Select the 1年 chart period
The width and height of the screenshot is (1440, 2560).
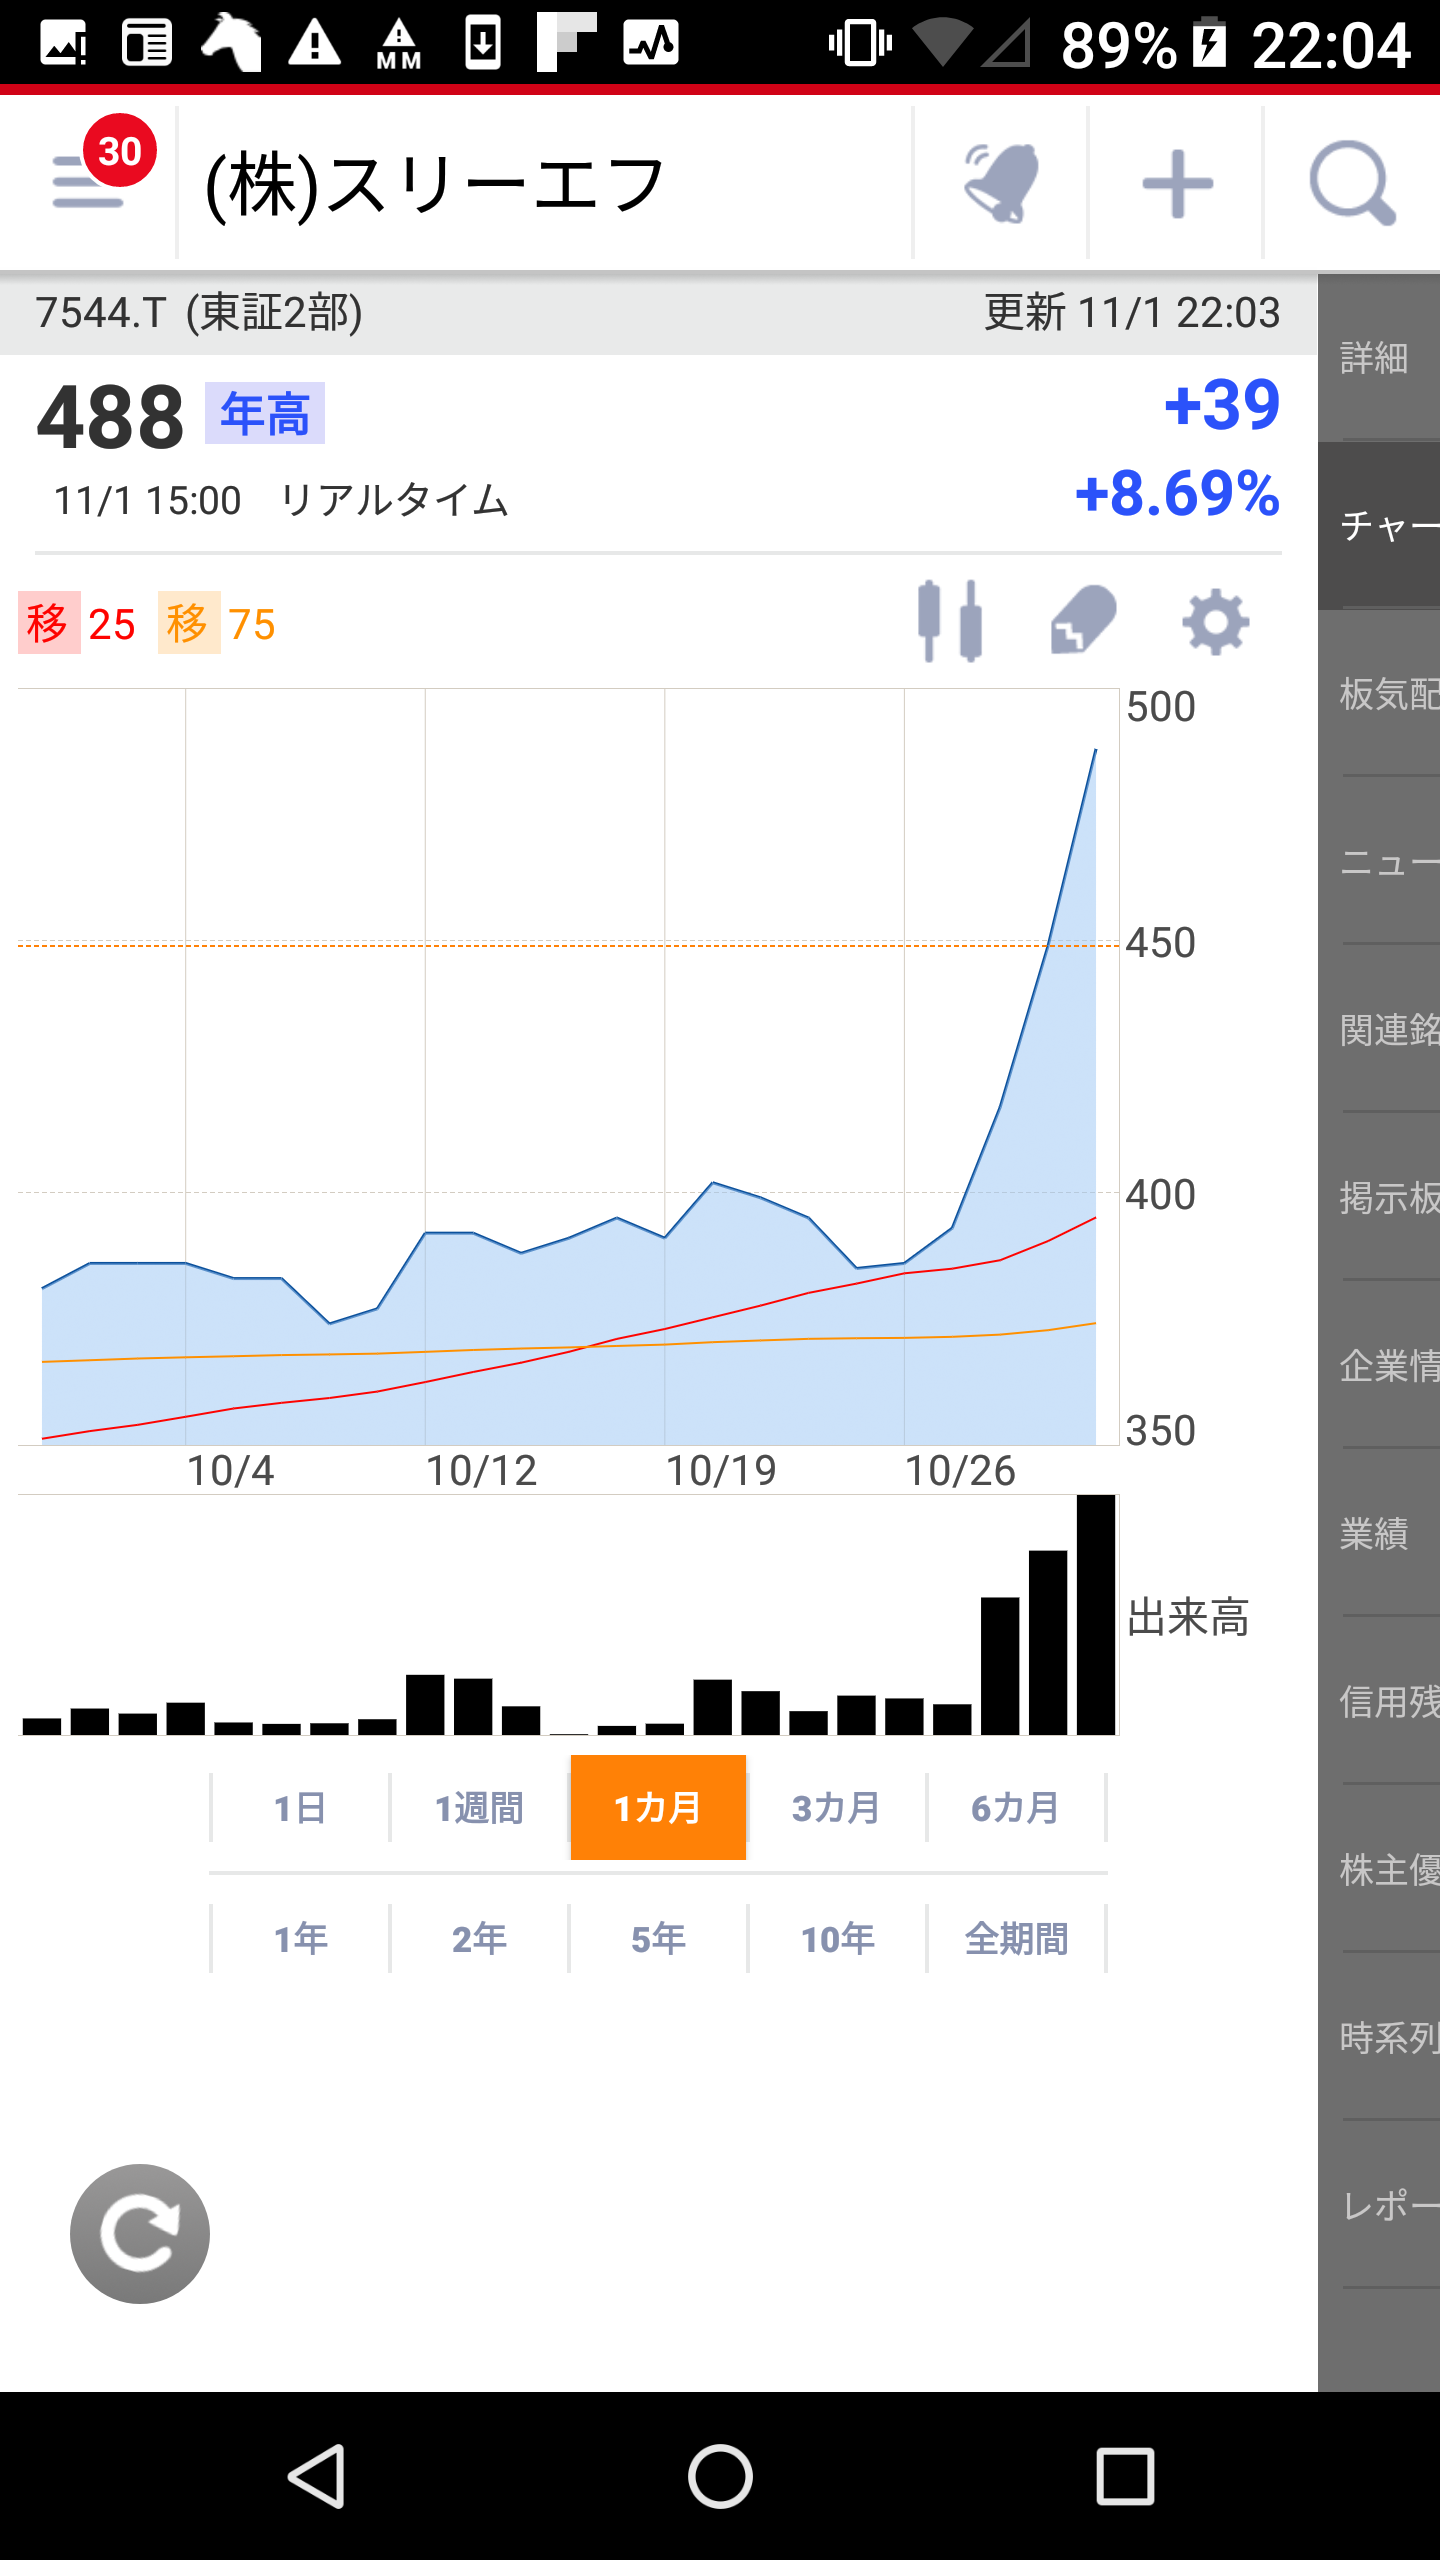tap(300, 1938)
